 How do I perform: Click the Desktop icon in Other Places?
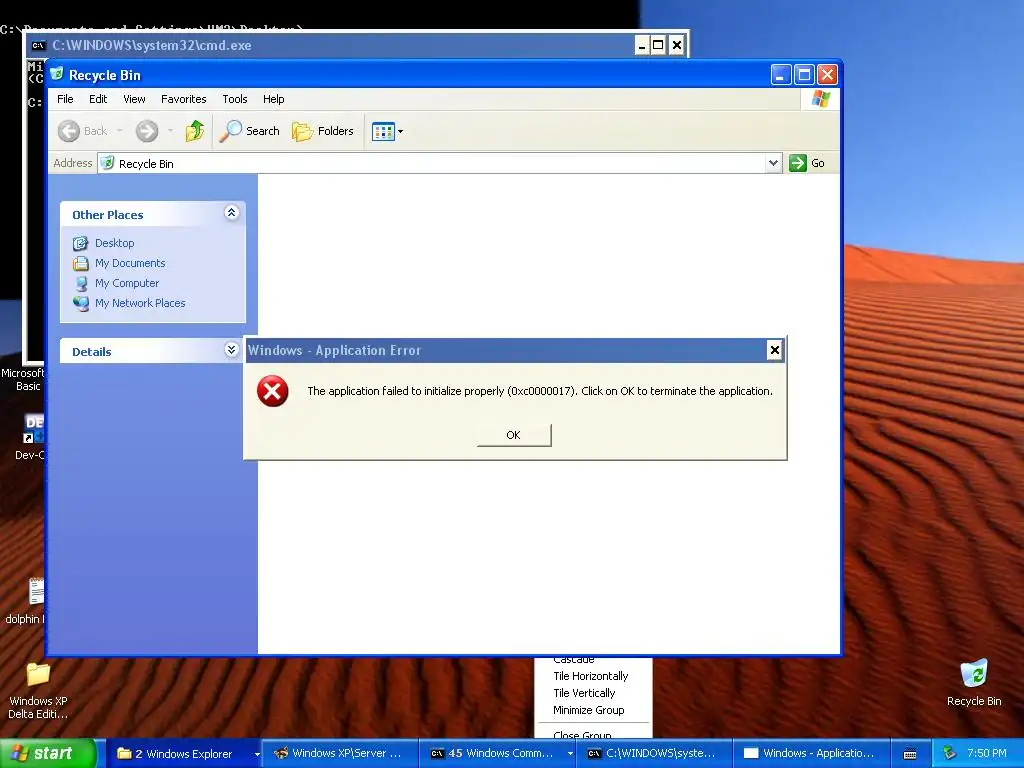[x=81, y=244]
